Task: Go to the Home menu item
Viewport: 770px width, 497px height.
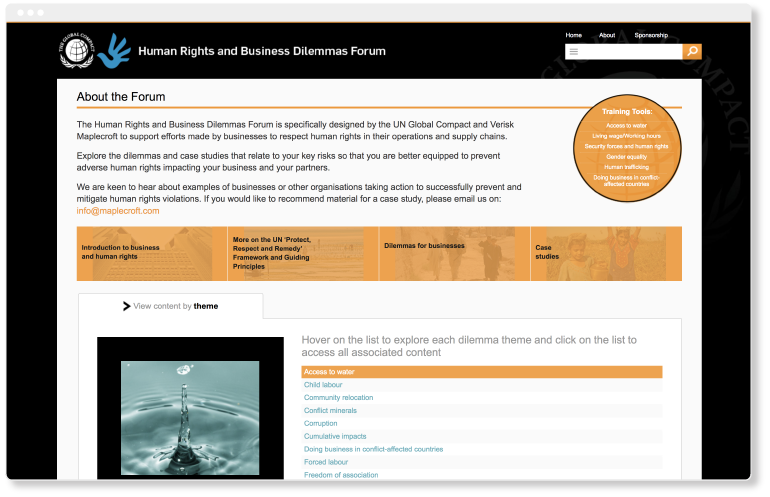Action: [x=573, y=35]
